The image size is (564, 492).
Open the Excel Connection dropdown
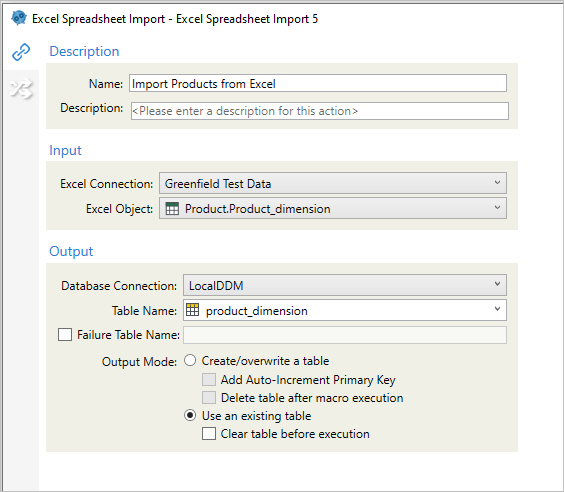pyautogui.click(x=333, y=183)
